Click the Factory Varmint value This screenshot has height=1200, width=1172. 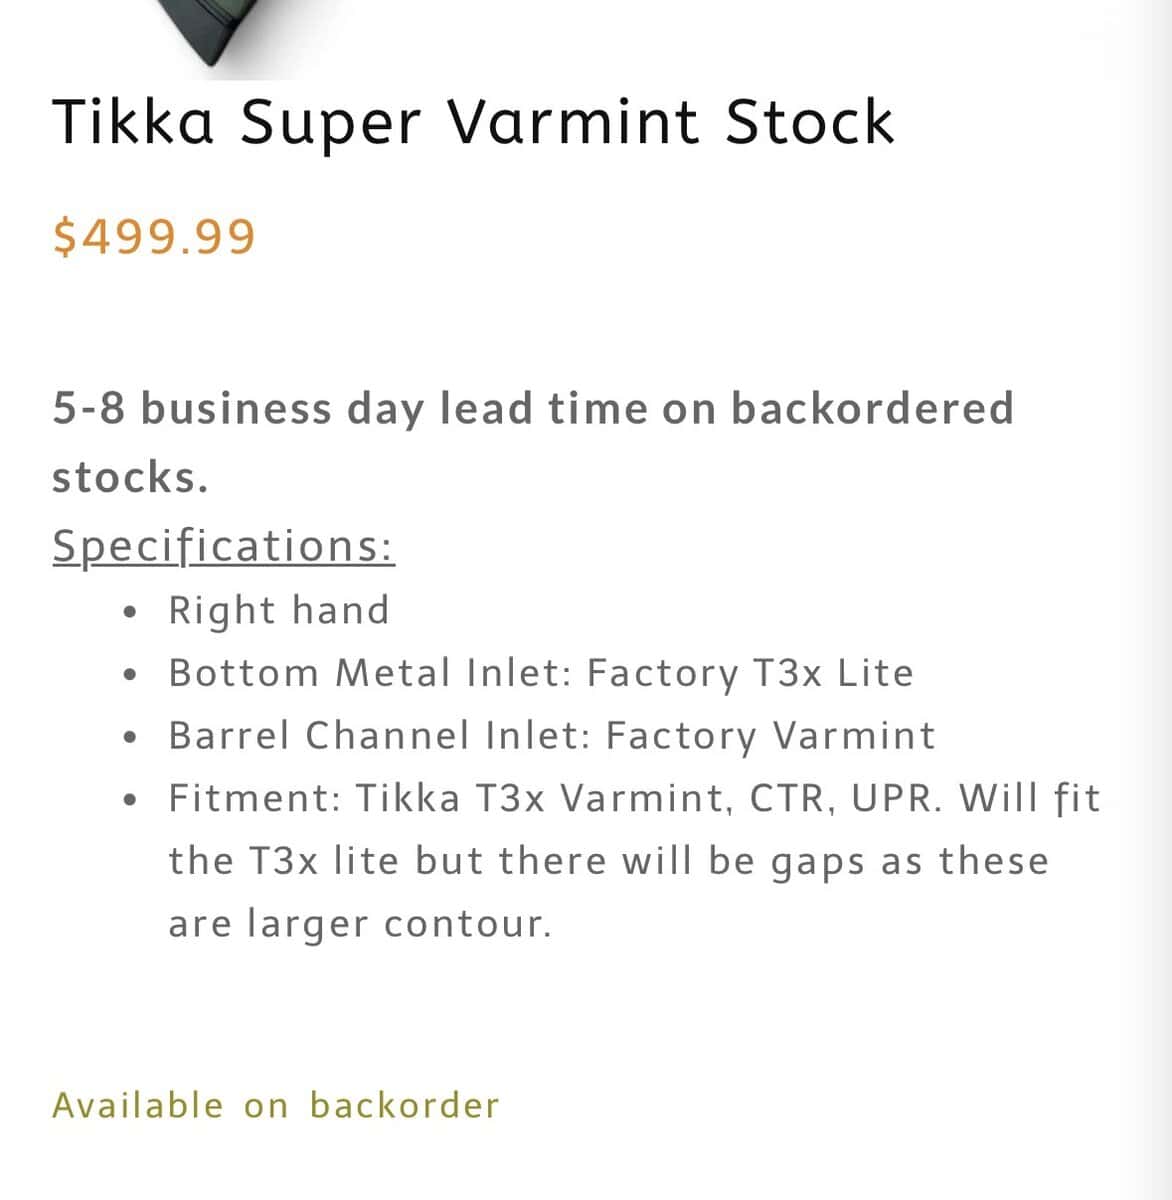pos(770,736)
